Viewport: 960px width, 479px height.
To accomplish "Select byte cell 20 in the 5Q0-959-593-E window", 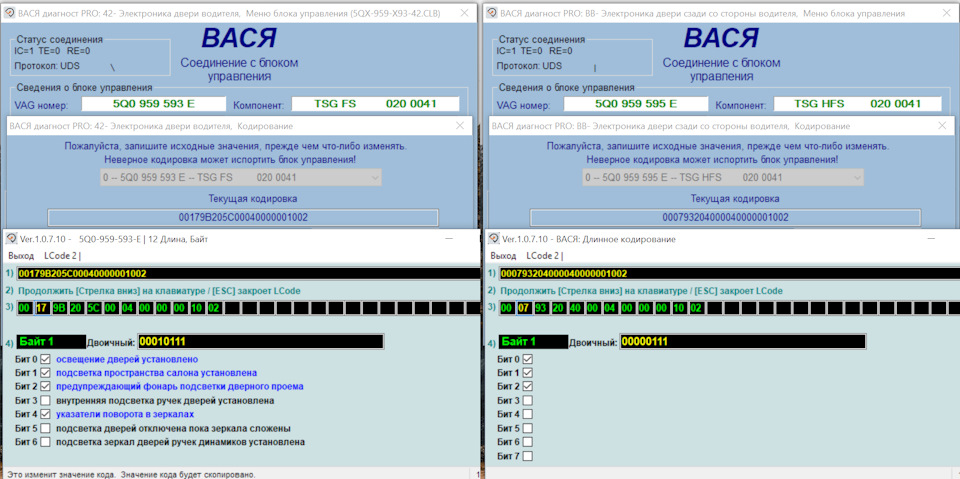I will click(x=77, y=308).
